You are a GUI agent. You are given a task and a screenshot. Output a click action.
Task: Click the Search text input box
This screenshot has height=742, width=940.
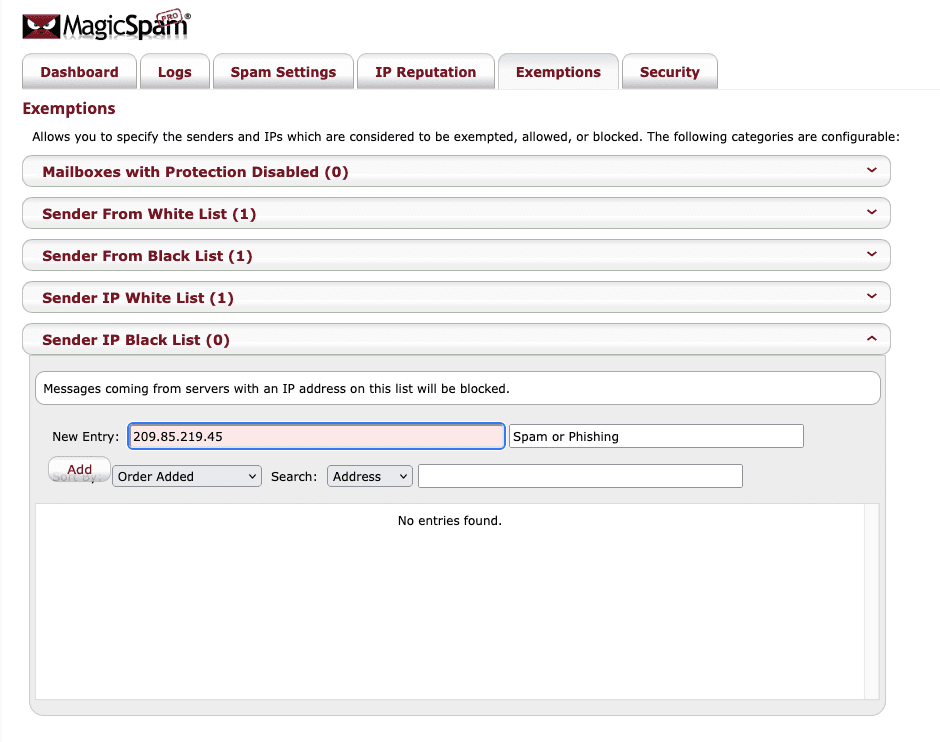point(580,477)
